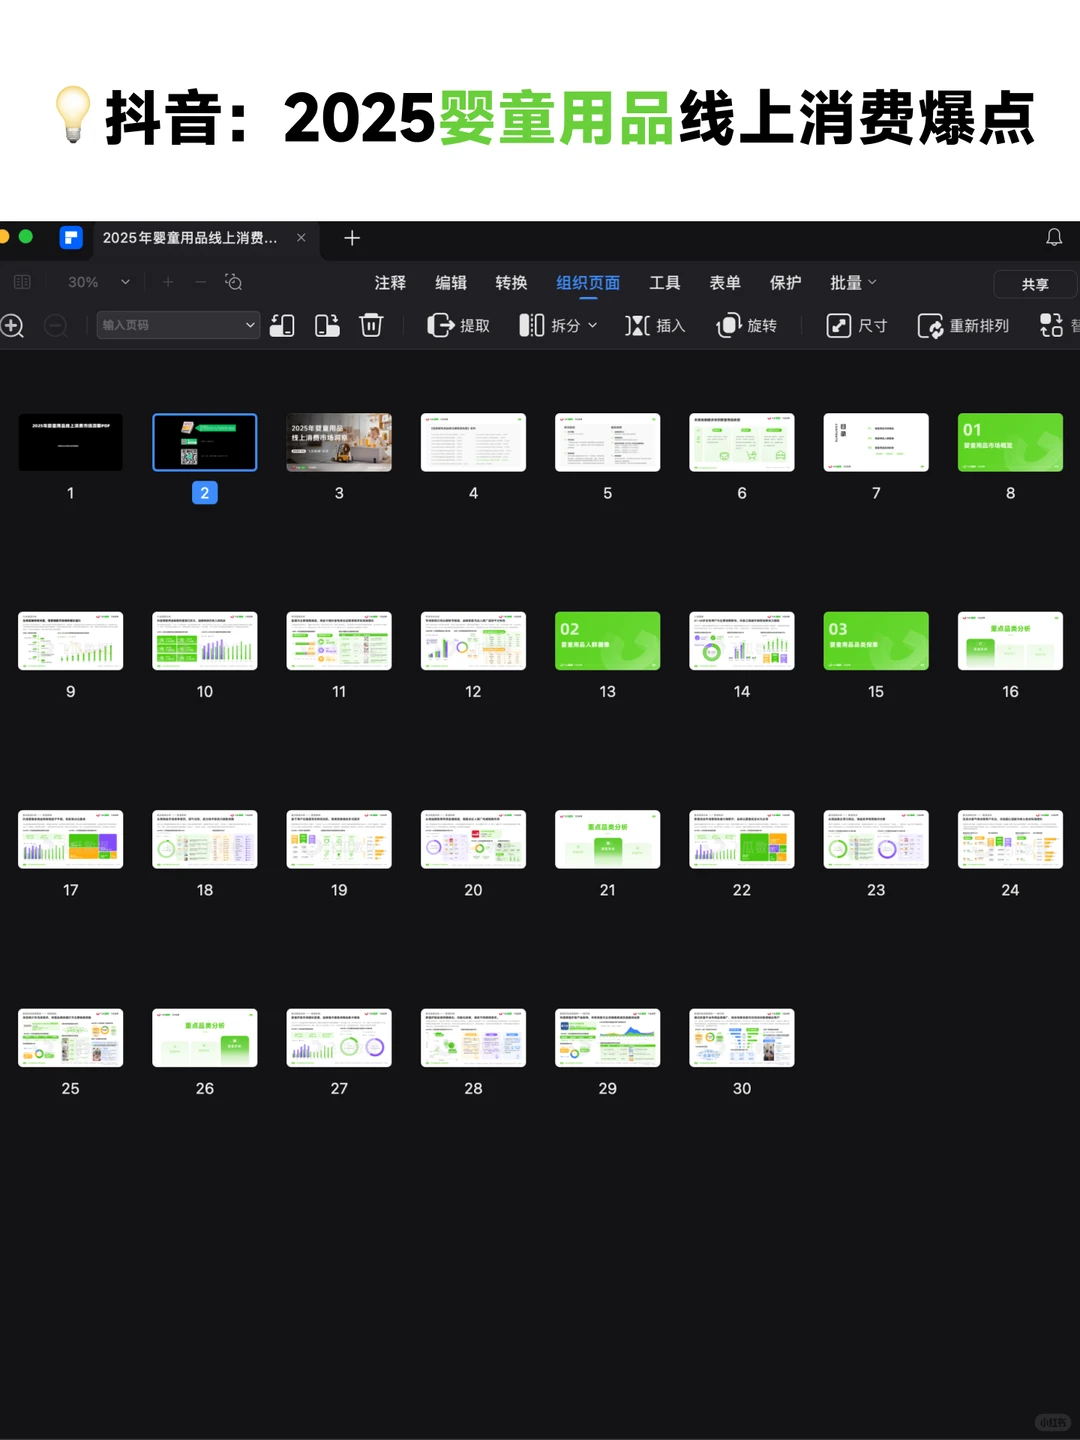This screenshot has height=1440, width=1080.
Task: Click the 插入 insert pages button
Action: point(655,325)
